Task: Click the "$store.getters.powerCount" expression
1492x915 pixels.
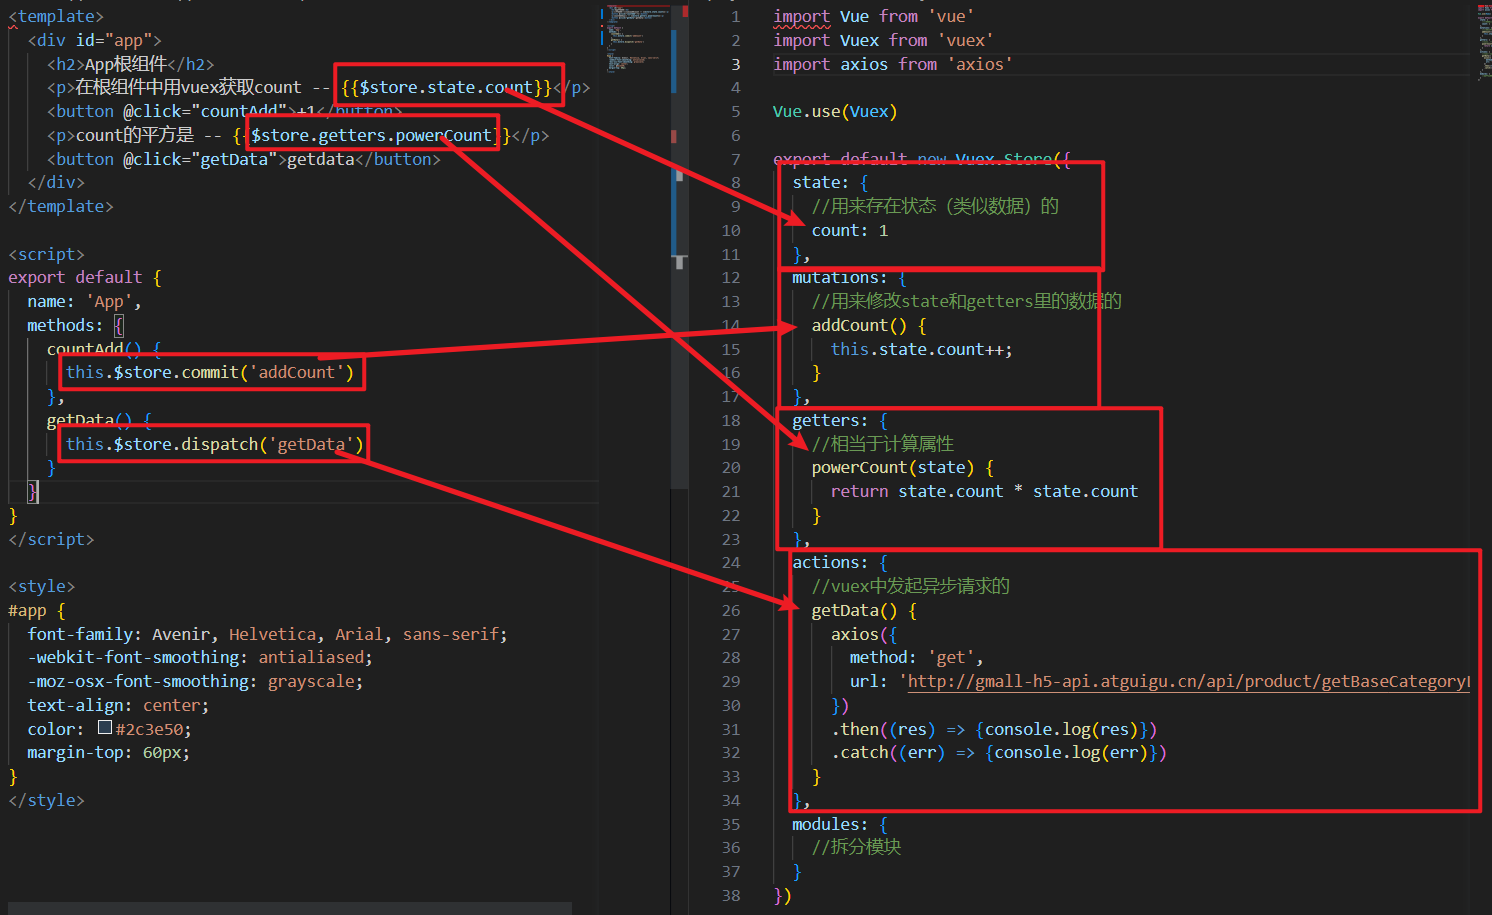Action: 371,135
